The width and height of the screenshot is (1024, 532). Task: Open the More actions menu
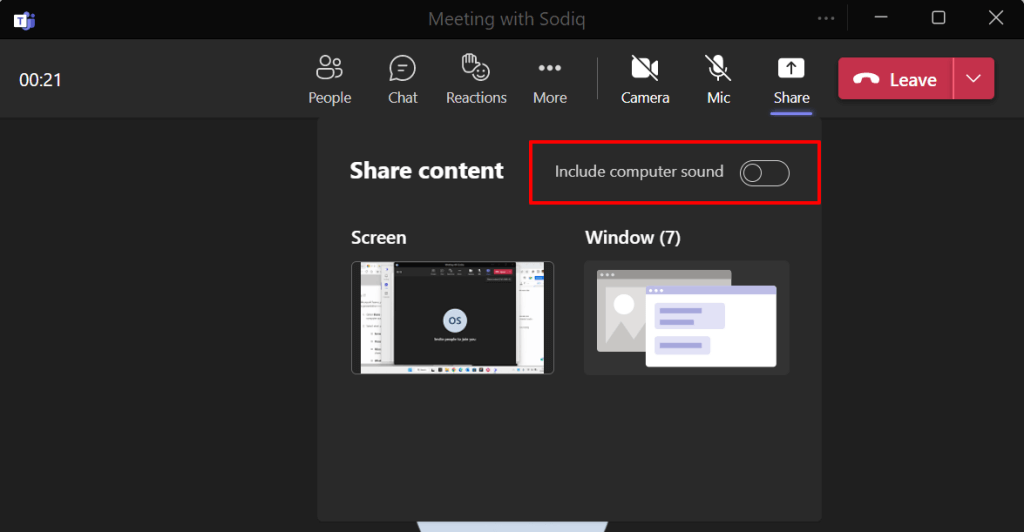pos(550,80)
